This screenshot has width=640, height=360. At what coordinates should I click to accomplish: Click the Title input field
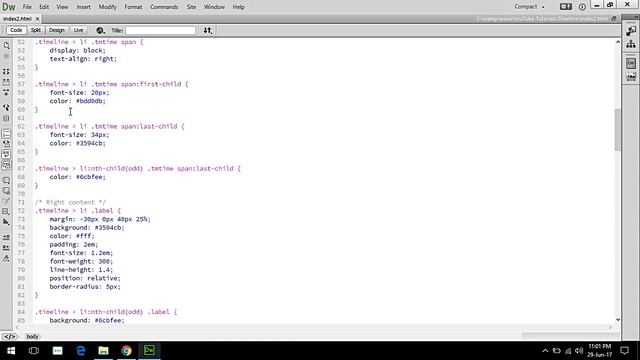[160, 31]
